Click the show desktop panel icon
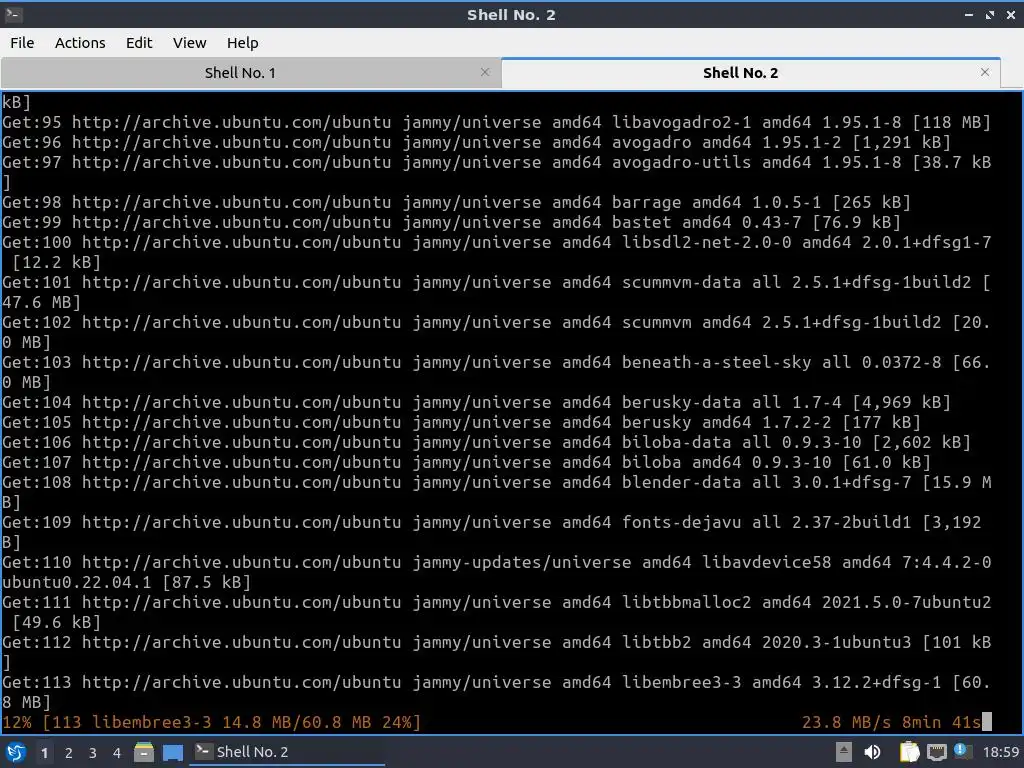1024x768 pixels. (x=172, y=752)
